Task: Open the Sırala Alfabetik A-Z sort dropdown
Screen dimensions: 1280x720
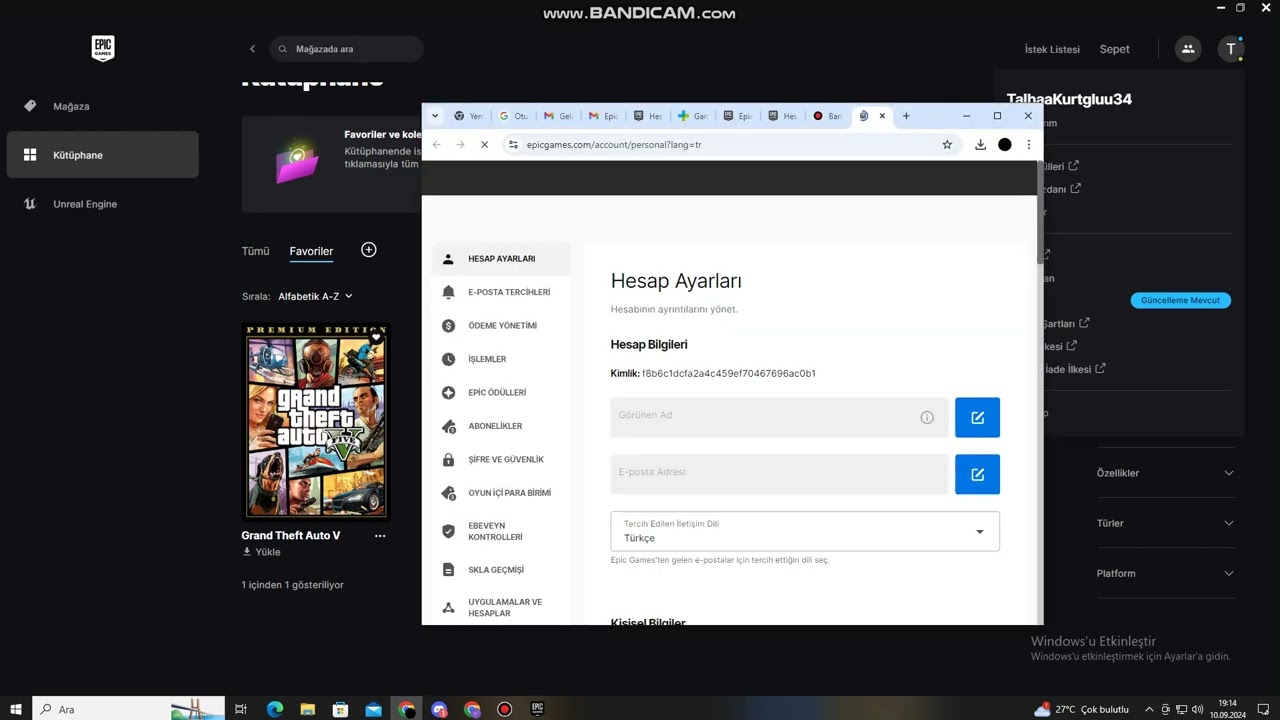Action: [315, 296]
